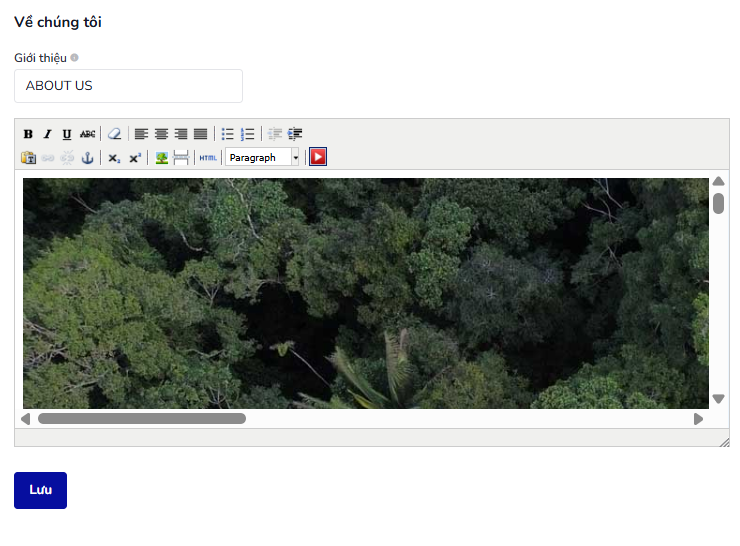Toggle bold formatting
This screenshot has height=546, width=740.
pos(28,134)
